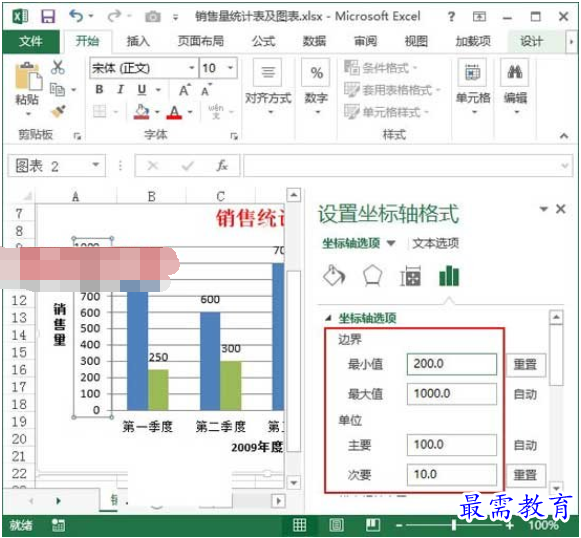Expand the font size dropdown
This screenshot has height=538, width=581.
point(230,68)
